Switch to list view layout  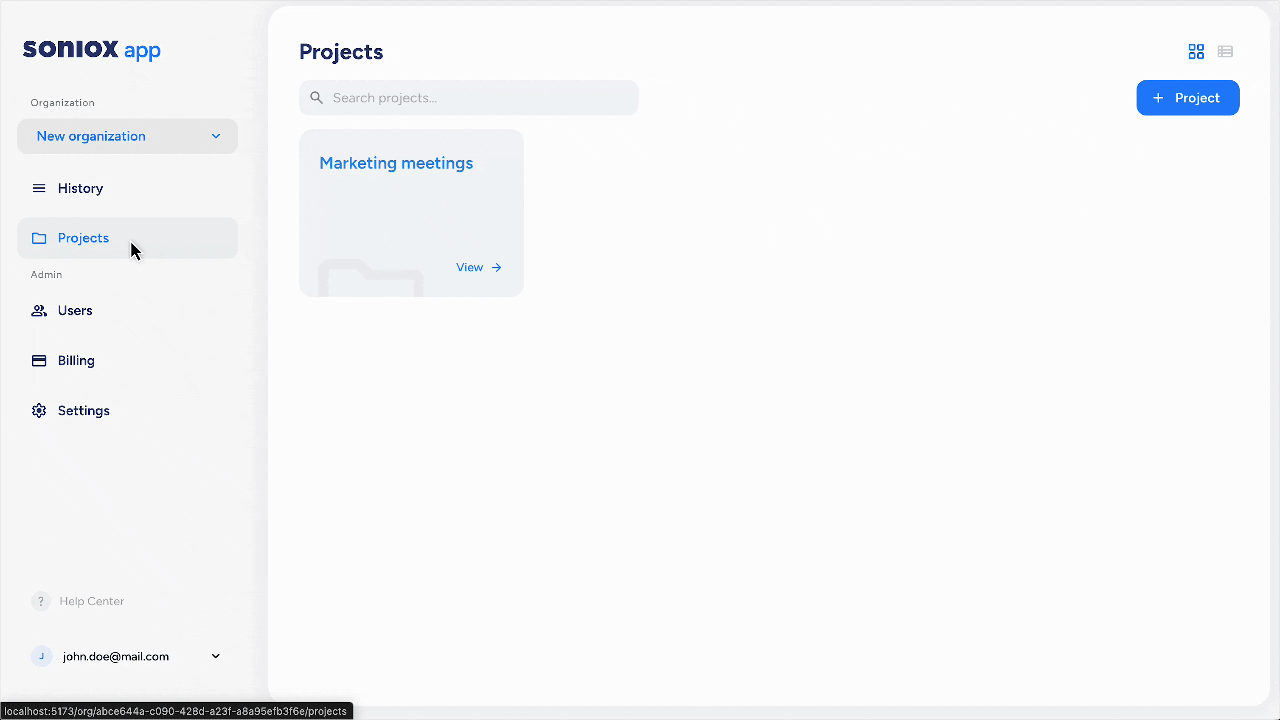click(1225, 52)
